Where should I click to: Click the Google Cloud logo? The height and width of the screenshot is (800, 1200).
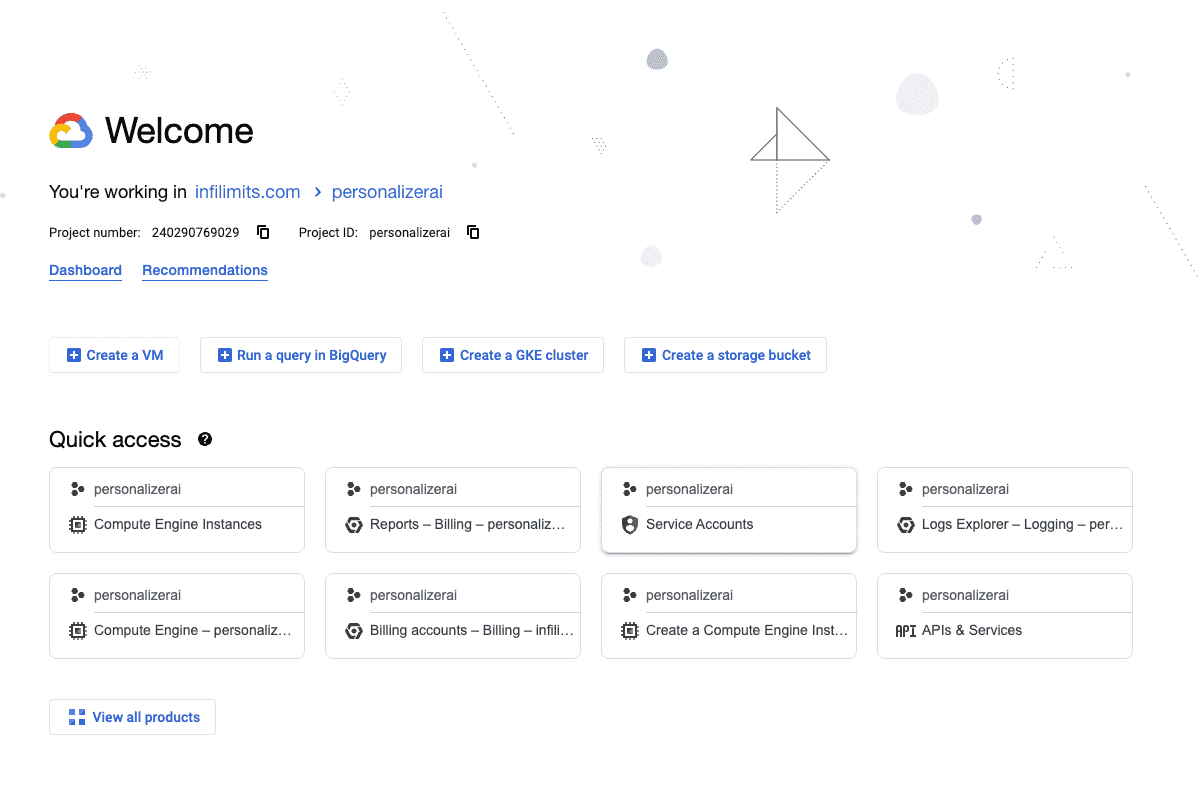click(70, 130)
